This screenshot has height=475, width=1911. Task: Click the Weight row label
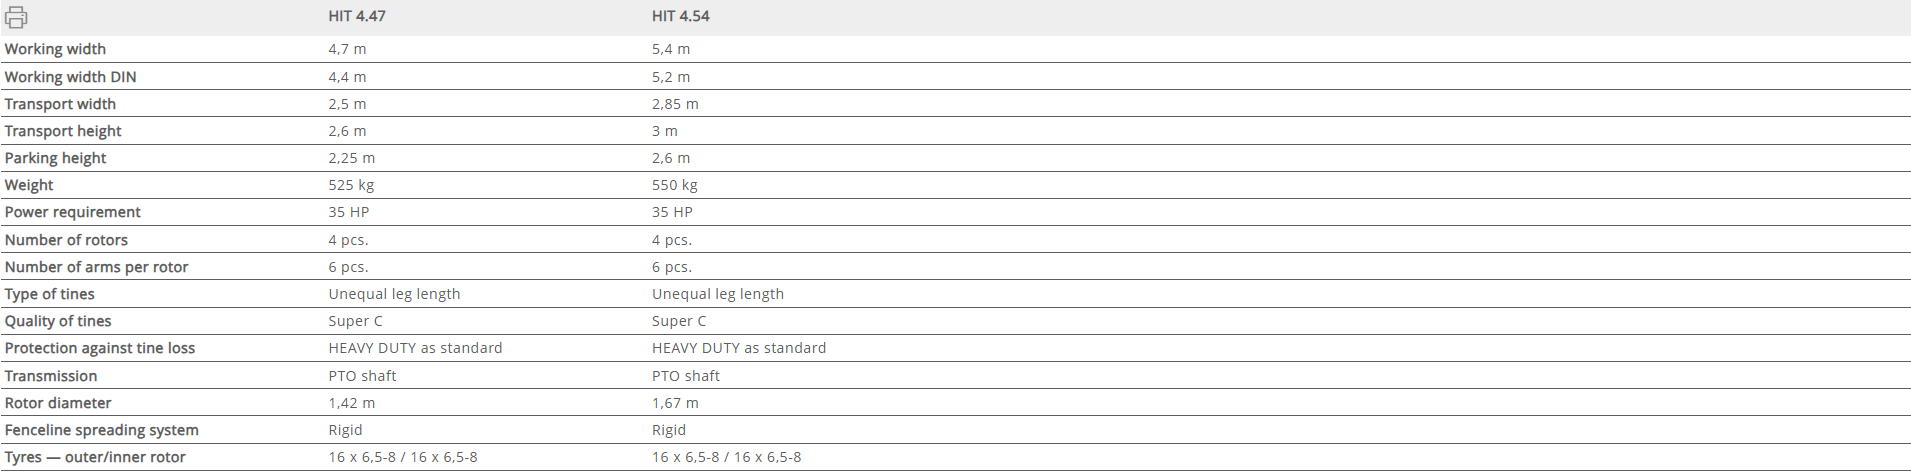click(x=29, y=185)
